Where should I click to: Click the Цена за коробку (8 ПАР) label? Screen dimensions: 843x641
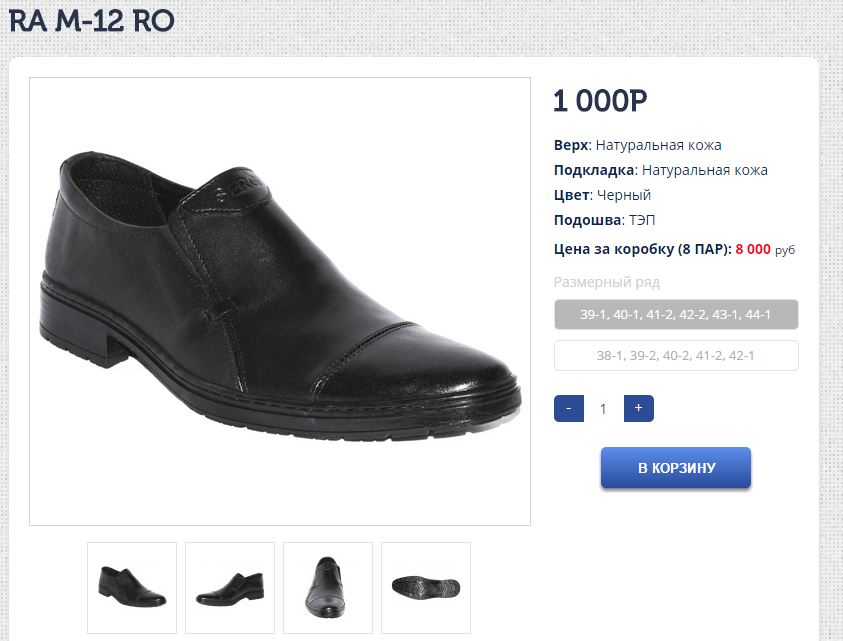(642, 249)
